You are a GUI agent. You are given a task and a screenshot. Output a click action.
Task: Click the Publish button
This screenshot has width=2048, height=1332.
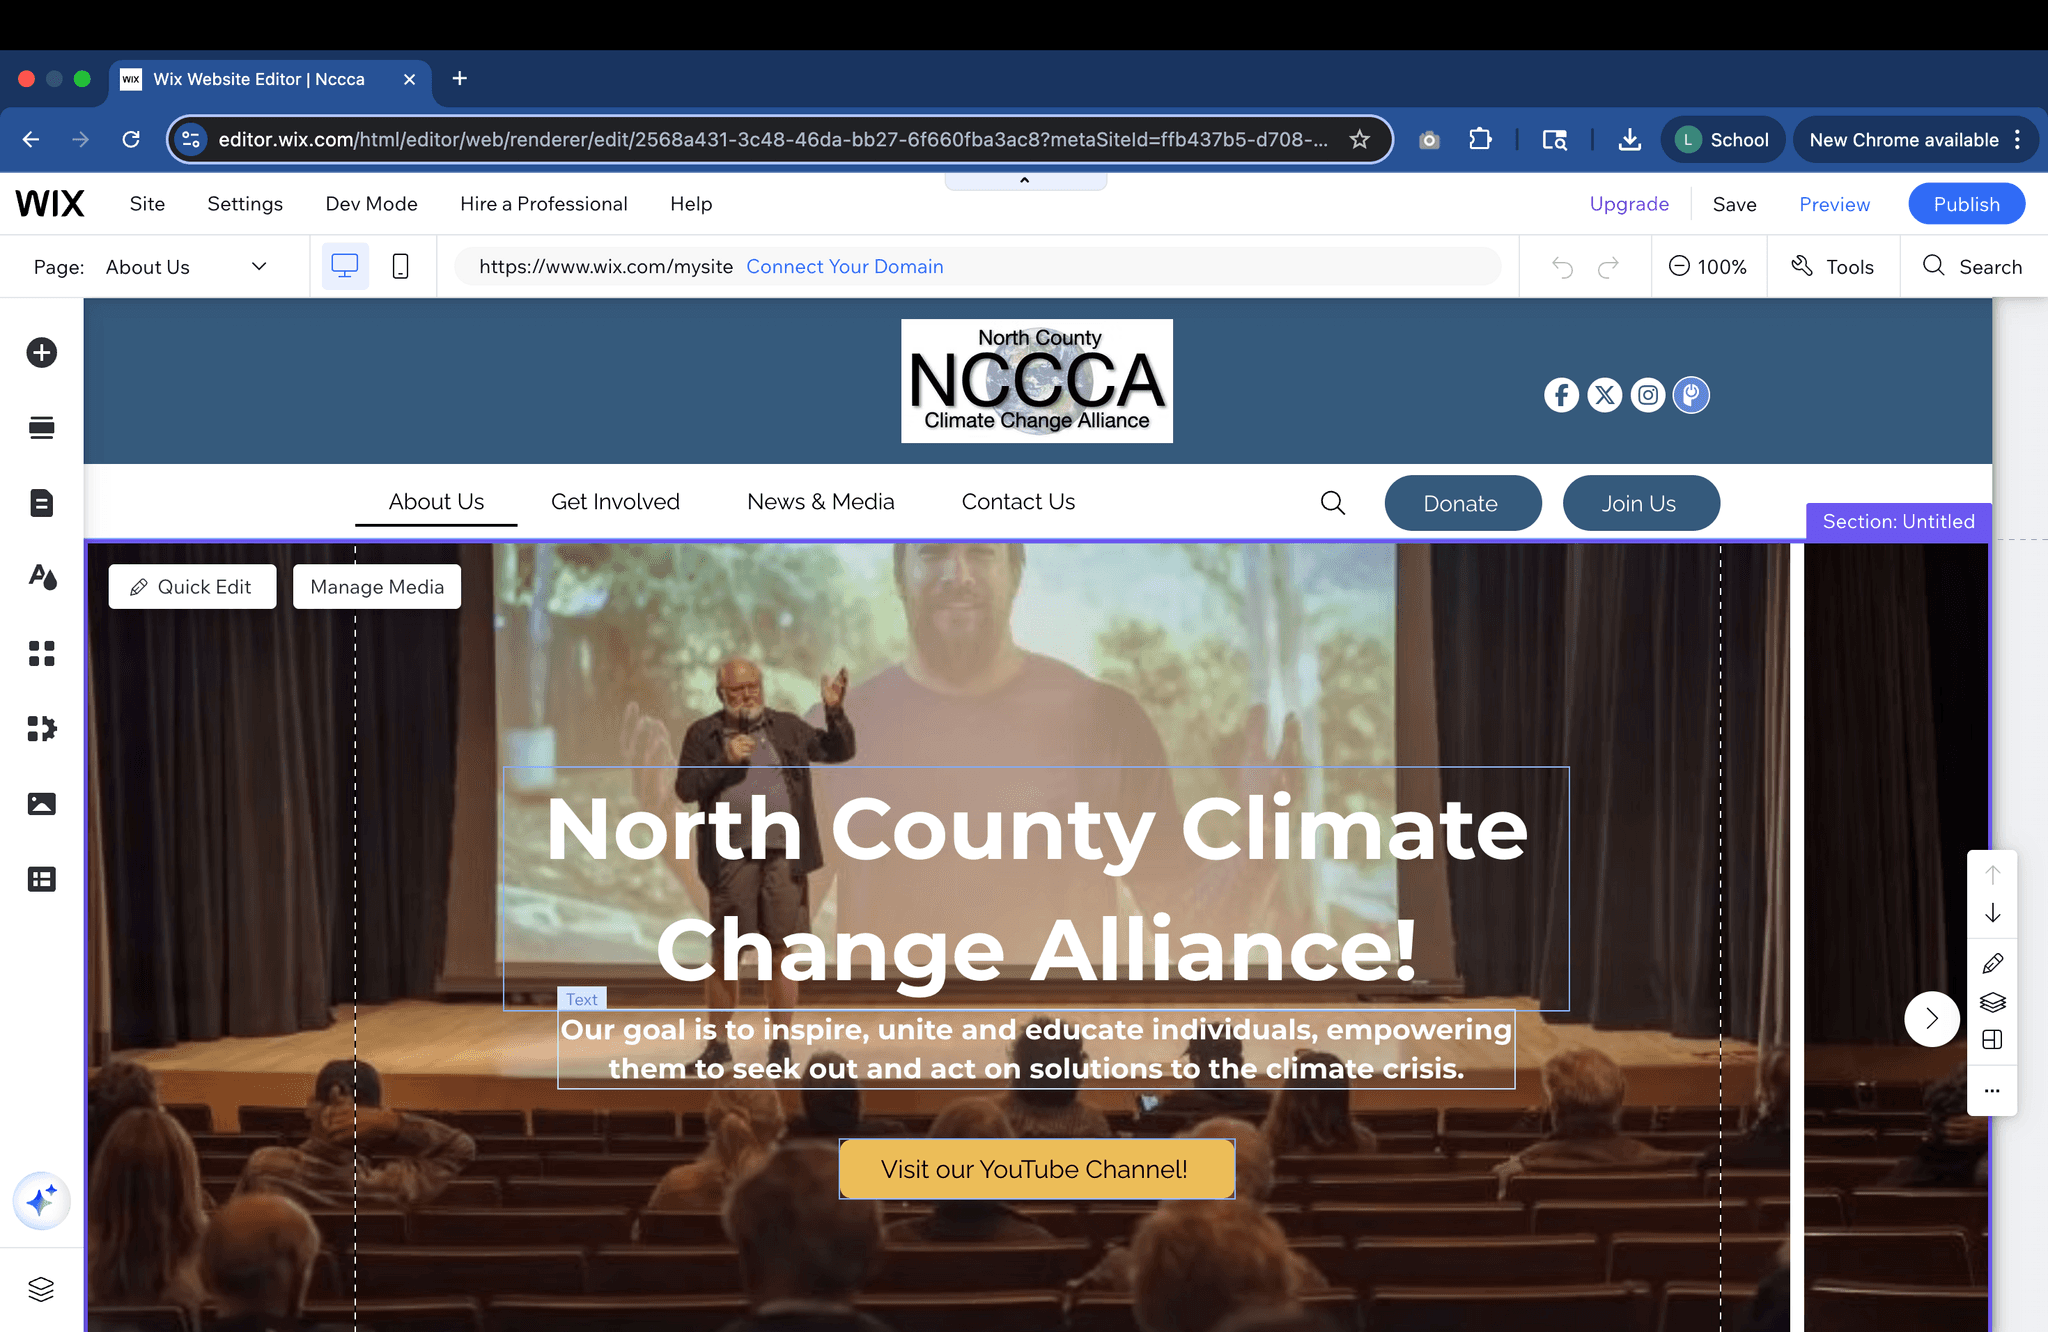click(1966, 204)
